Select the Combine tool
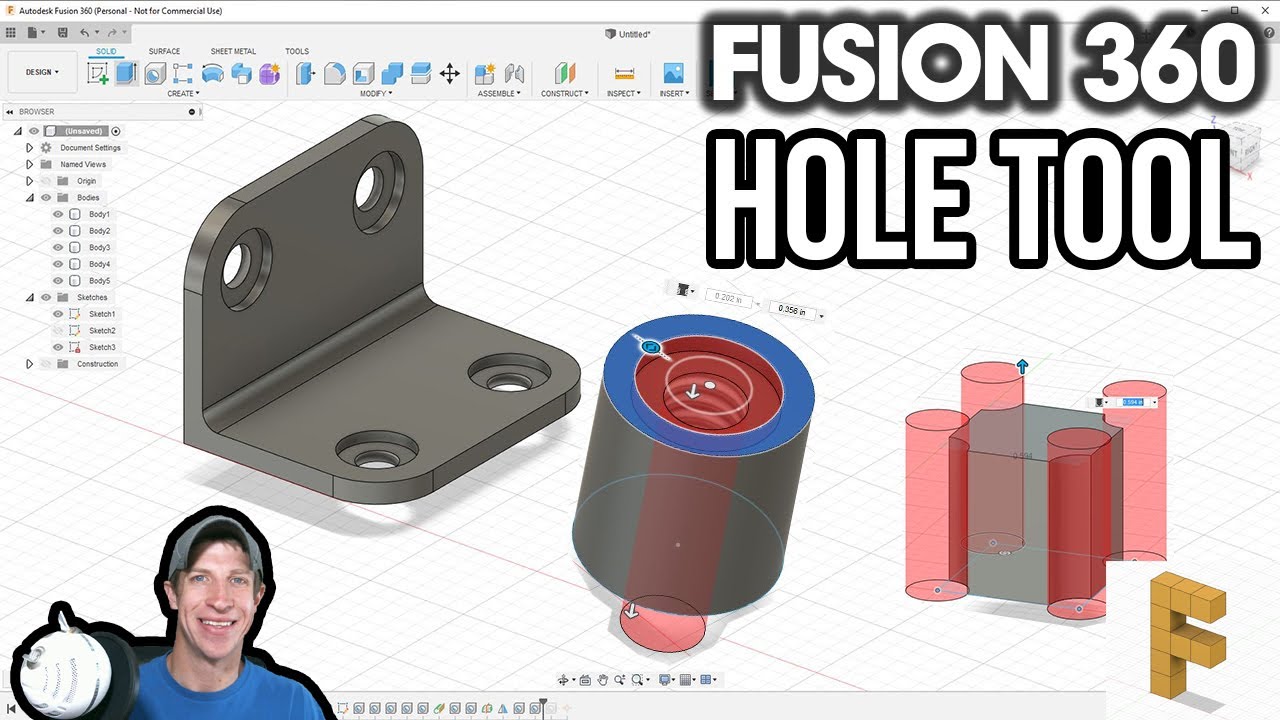 coord(393,73)
